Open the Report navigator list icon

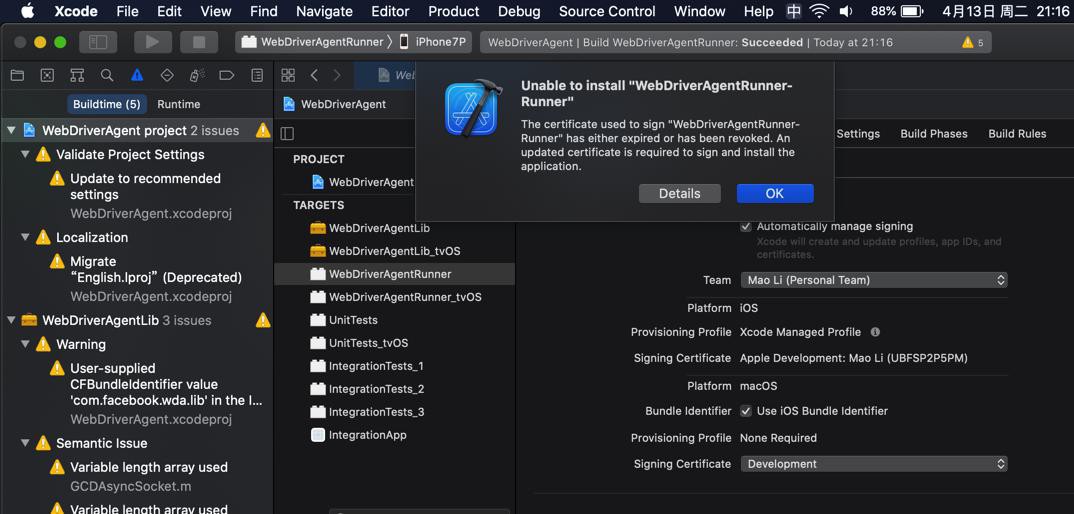pos(257,75)
